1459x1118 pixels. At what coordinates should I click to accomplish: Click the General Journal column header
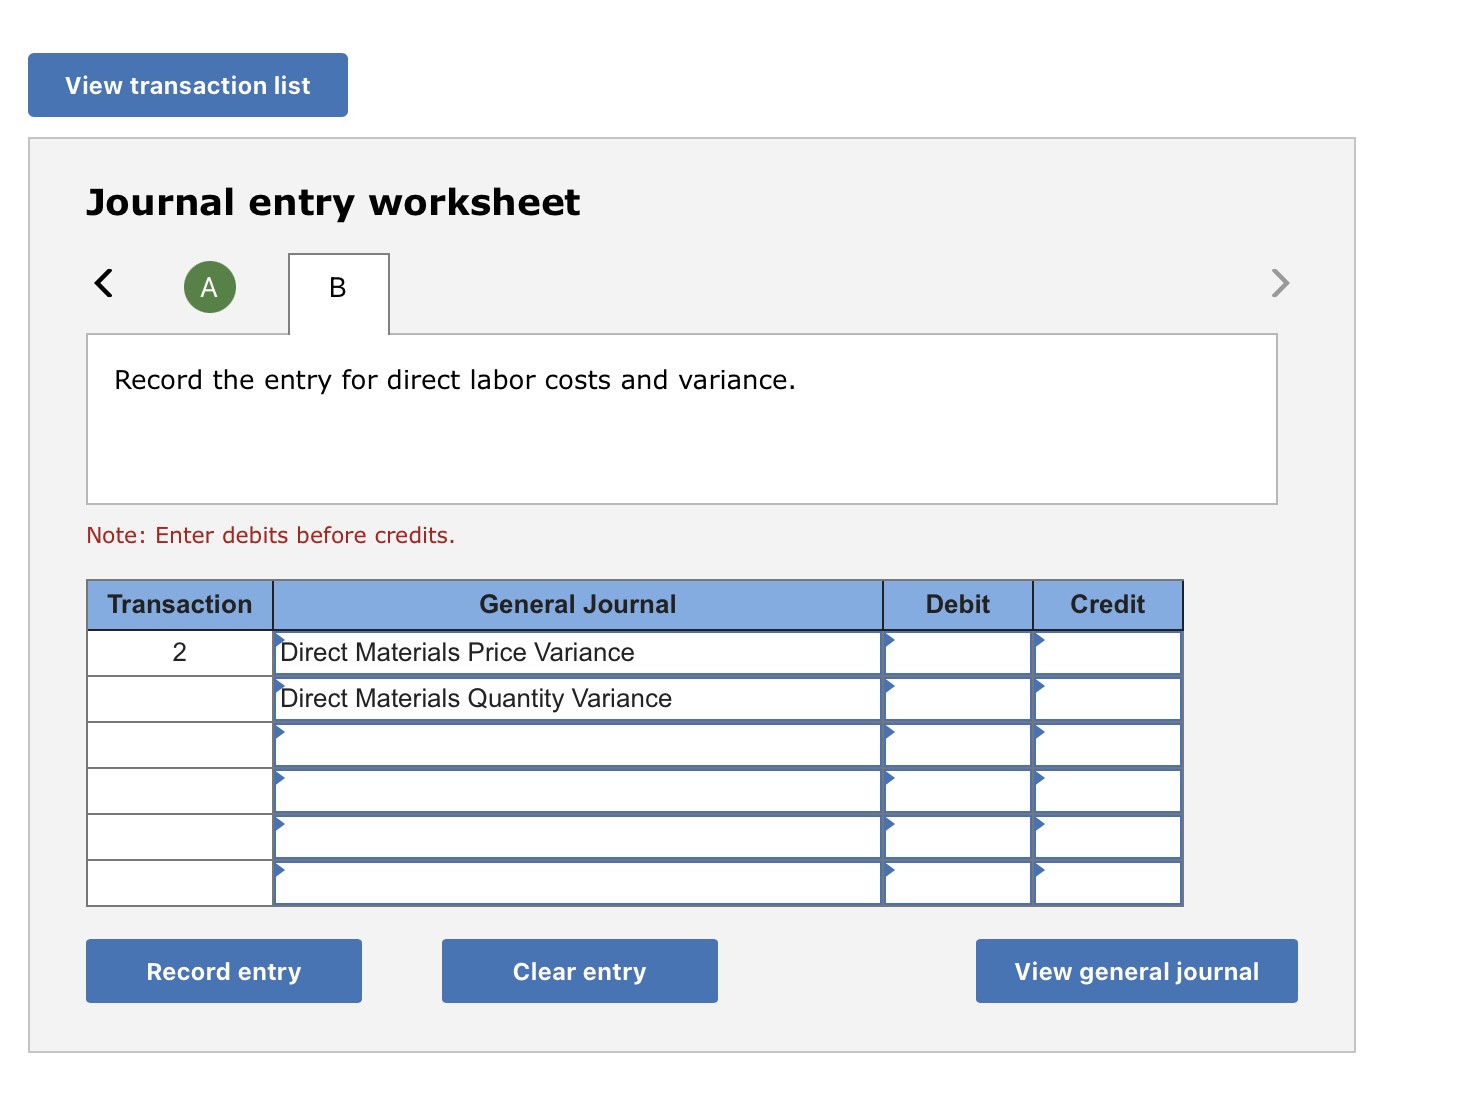(578, 605)
